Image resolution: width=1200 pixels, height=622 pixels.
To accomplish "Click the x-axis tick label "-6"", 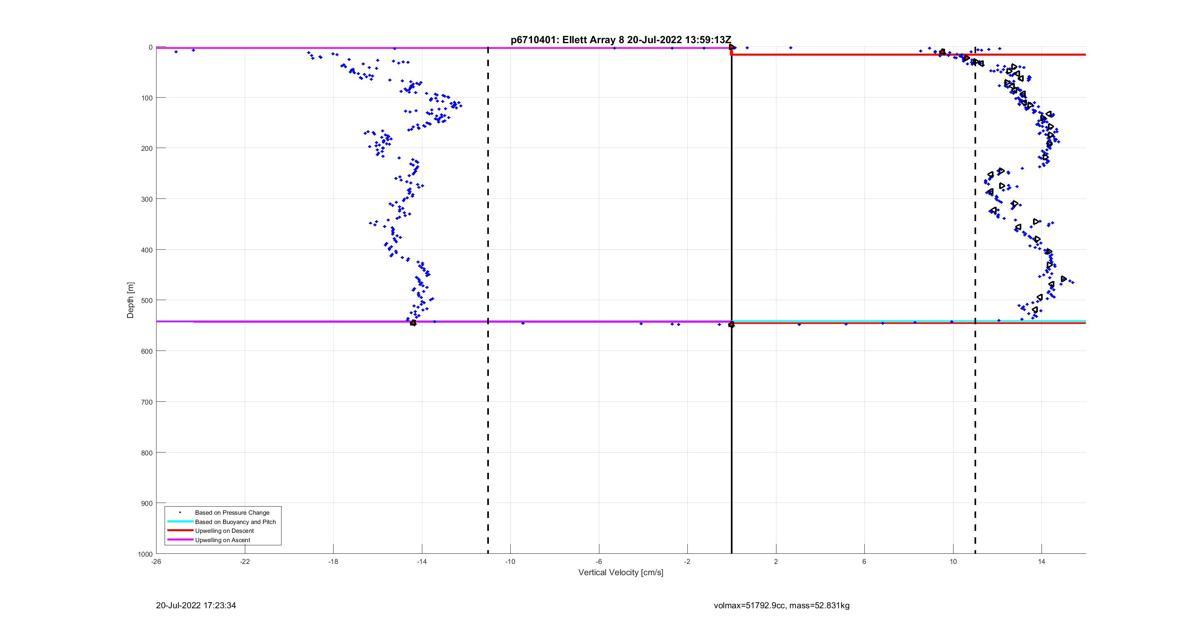I will tap(599, 562).
